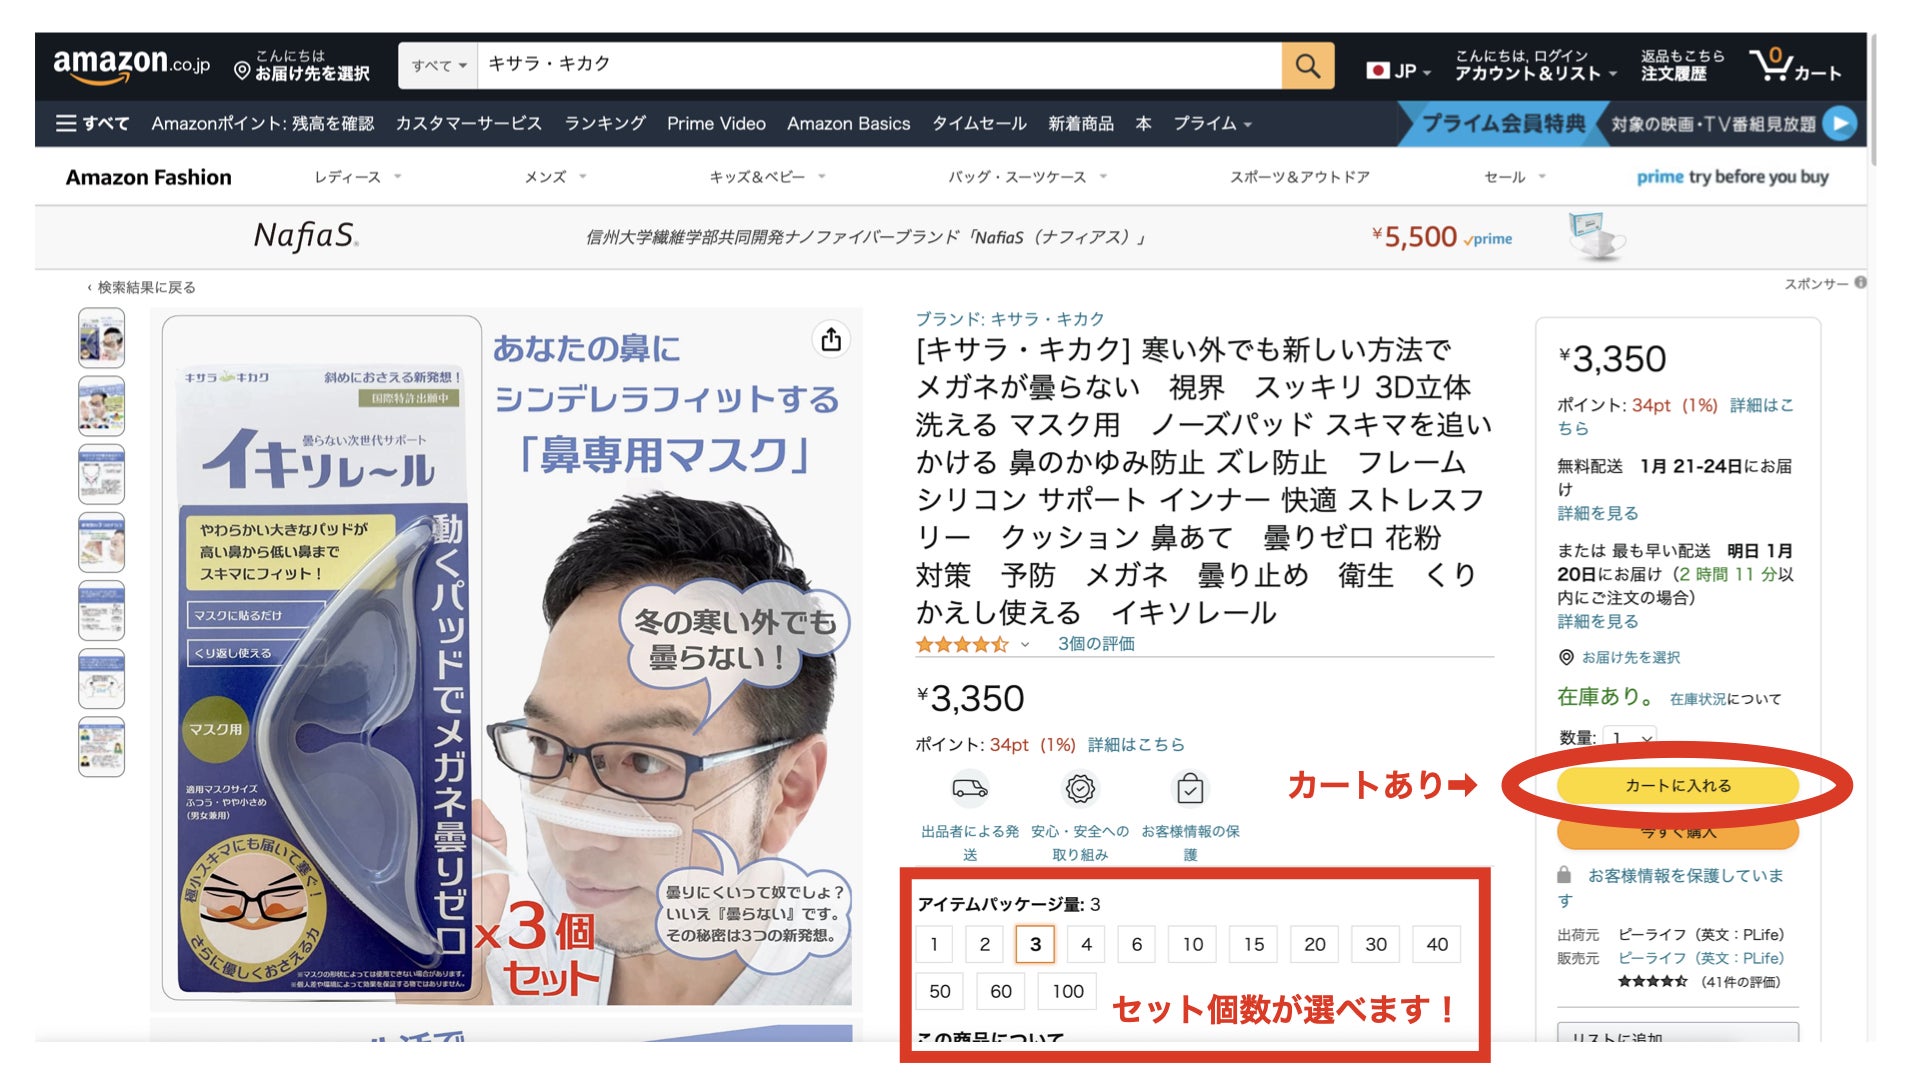Screen dimensions: 1920x1080
Task: Choose the package quantity 1 option
Action: 934,944
